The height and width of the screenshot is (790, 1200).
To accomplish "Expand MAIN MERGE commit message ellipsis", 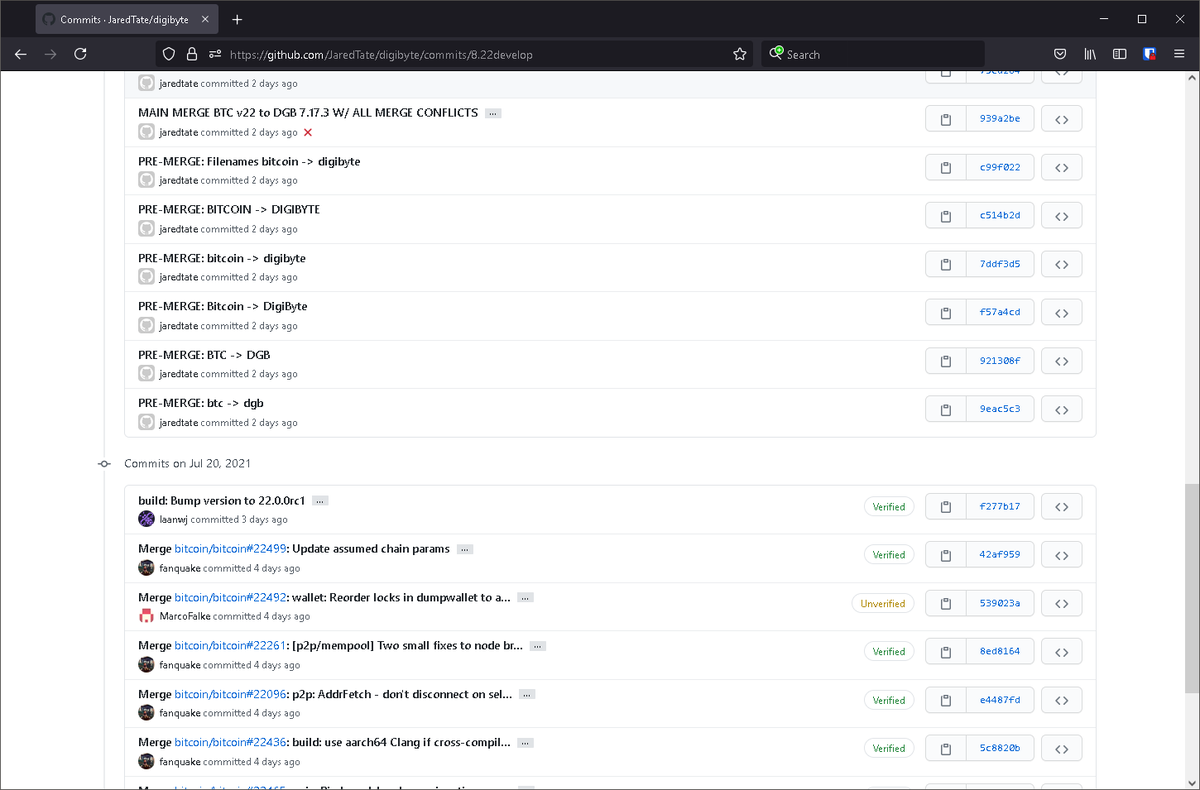I will coord(493,113).
